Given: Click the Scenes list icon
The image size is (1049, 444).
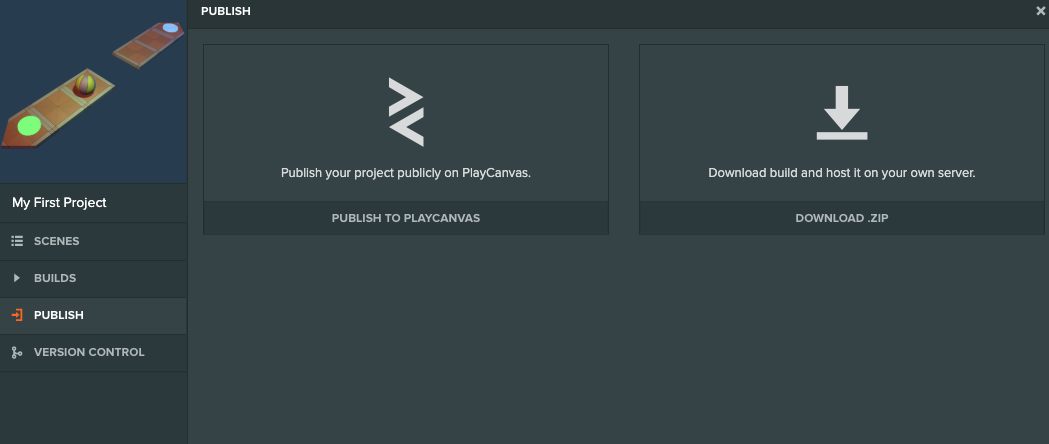Looking at the screenshot, I should (x=17, y=241).
